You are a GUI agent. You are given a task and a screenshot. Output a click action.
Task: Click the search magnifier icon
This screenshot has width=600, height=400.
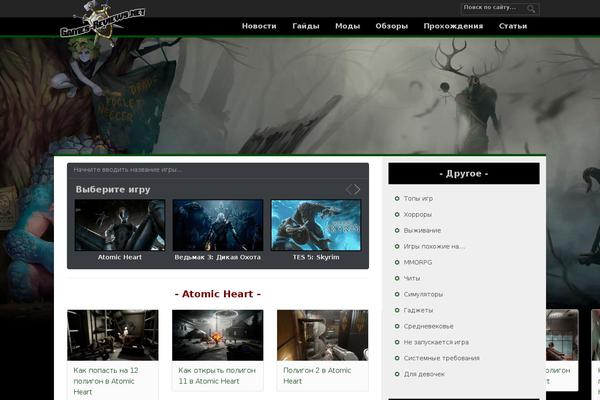pyautogui.click(x=531, y=8)
